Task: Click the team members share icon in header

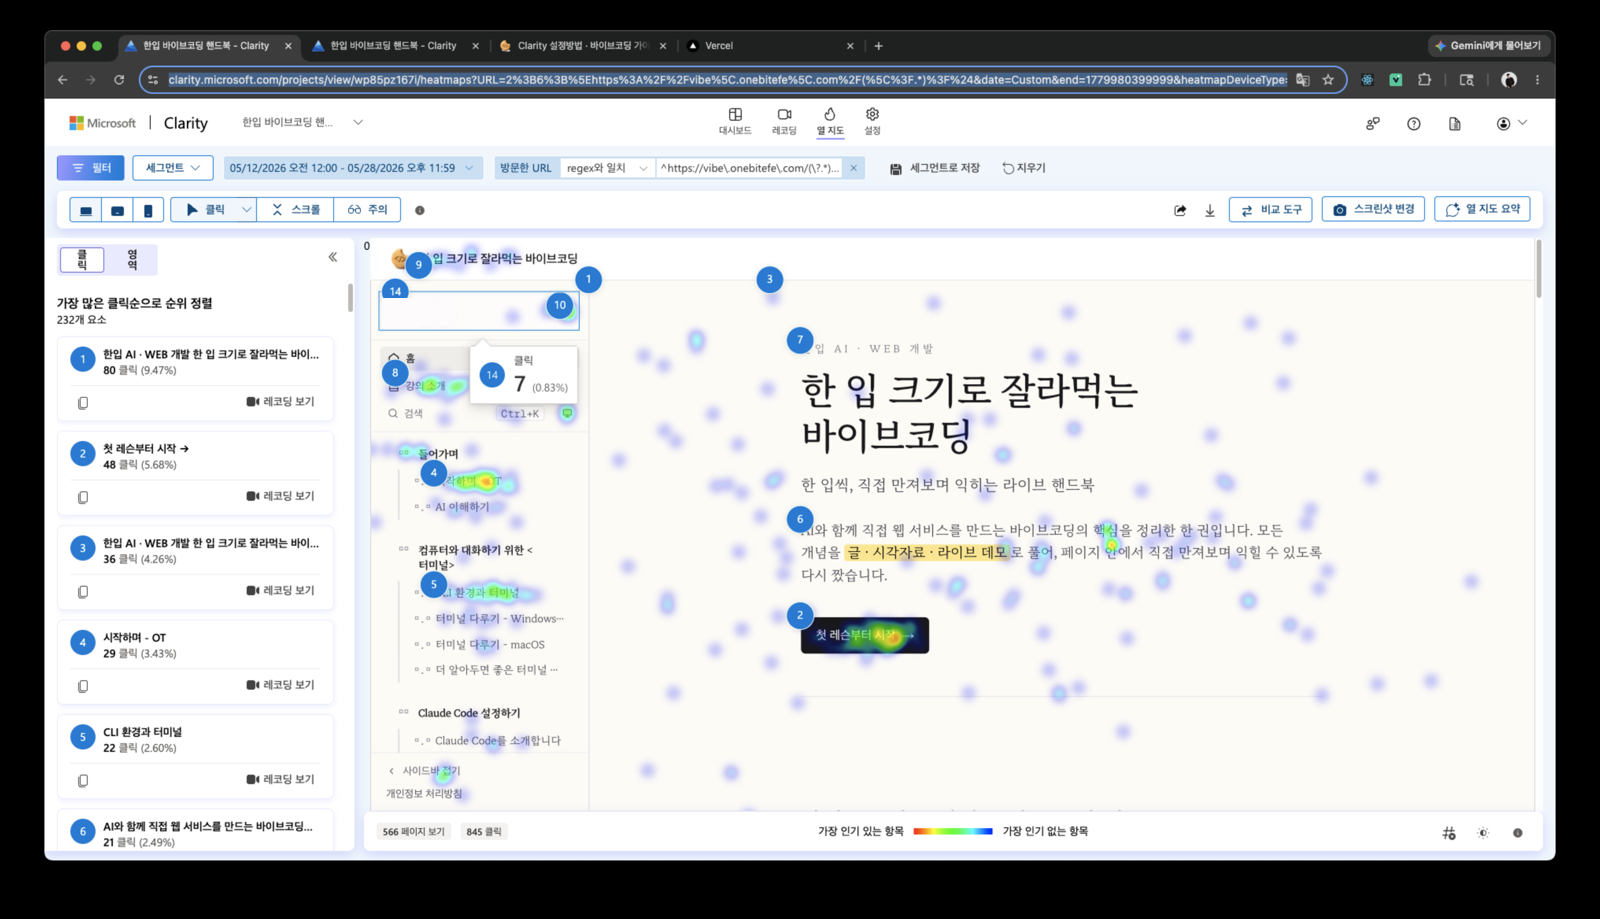Action: [1373, 123]
